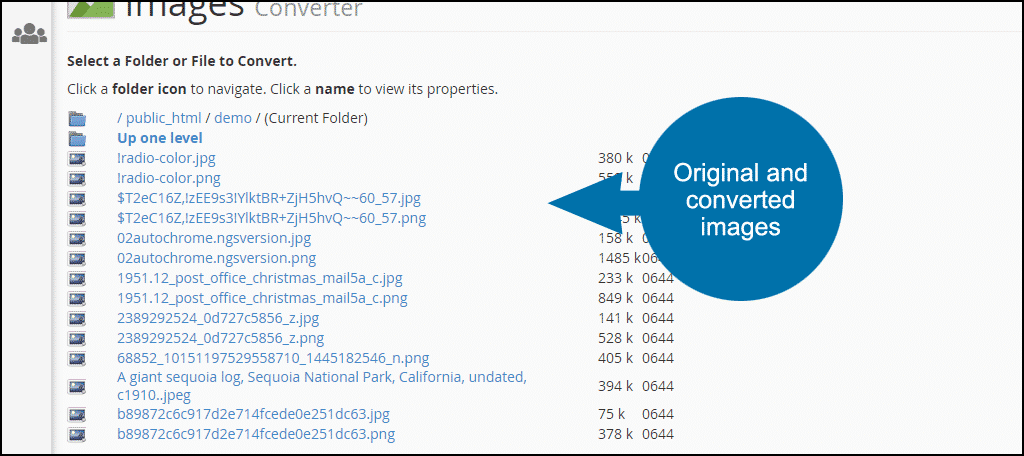
Task: Open the public_html path link
Action: click(164, 118)
